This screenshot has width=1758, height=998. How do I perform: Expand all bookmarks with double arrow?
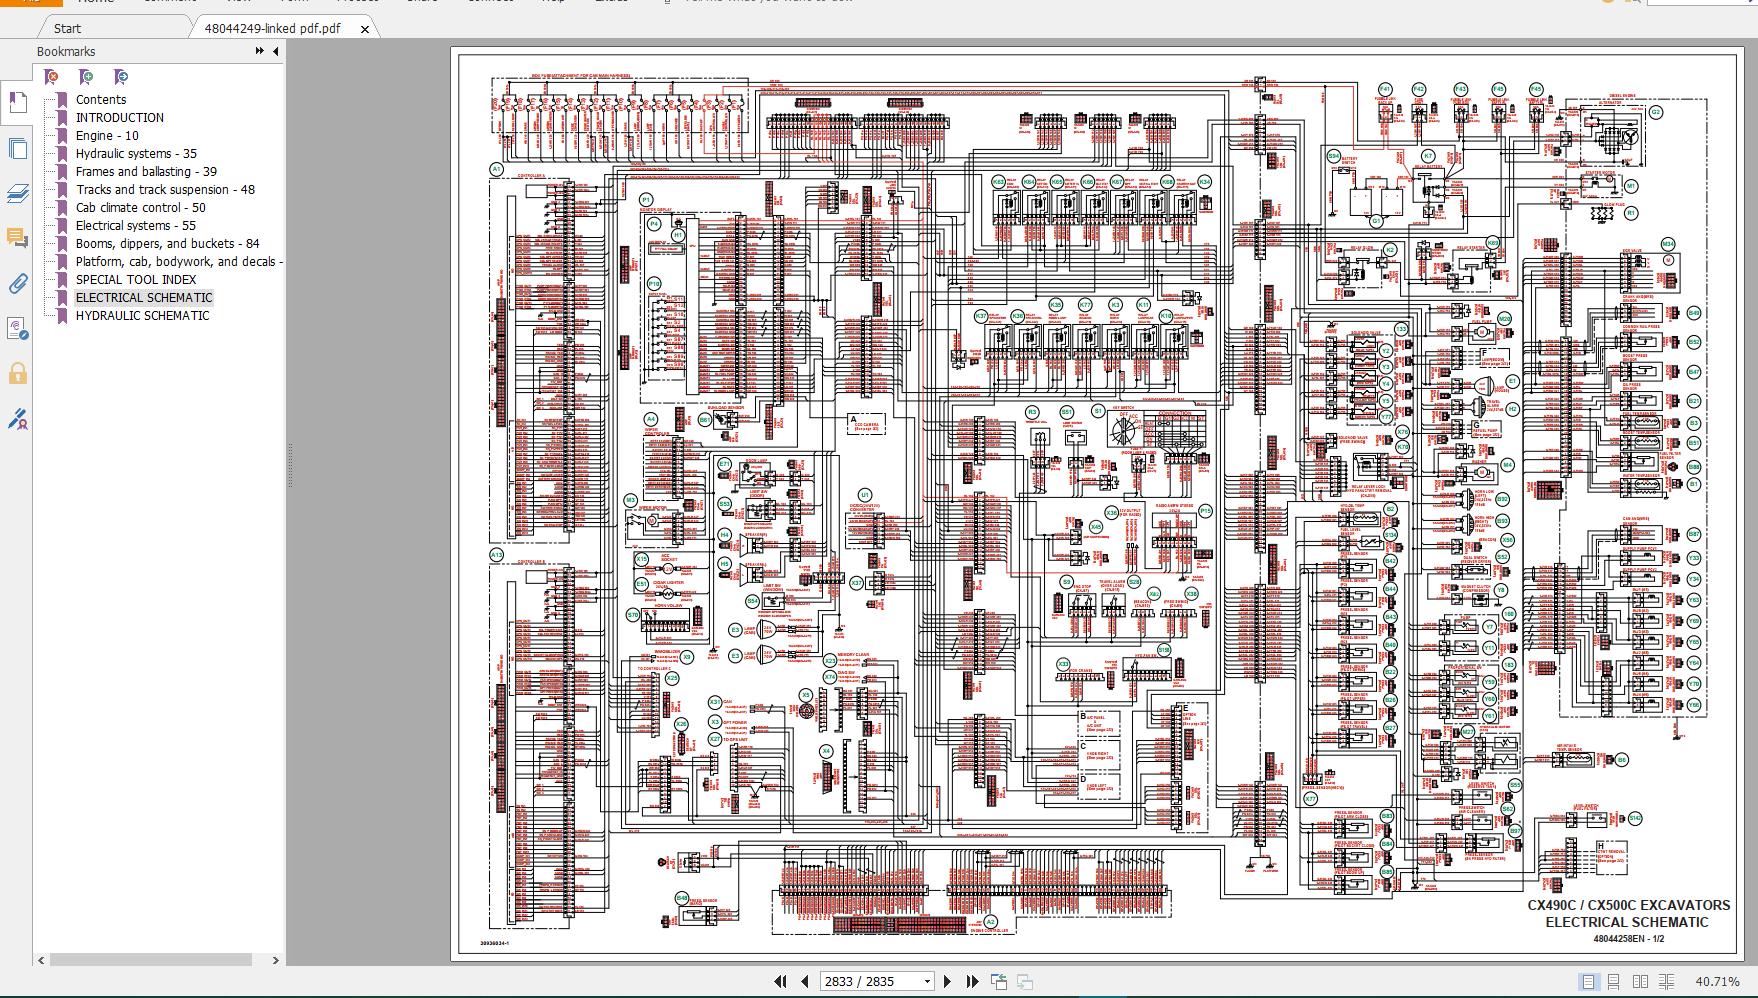260,51
